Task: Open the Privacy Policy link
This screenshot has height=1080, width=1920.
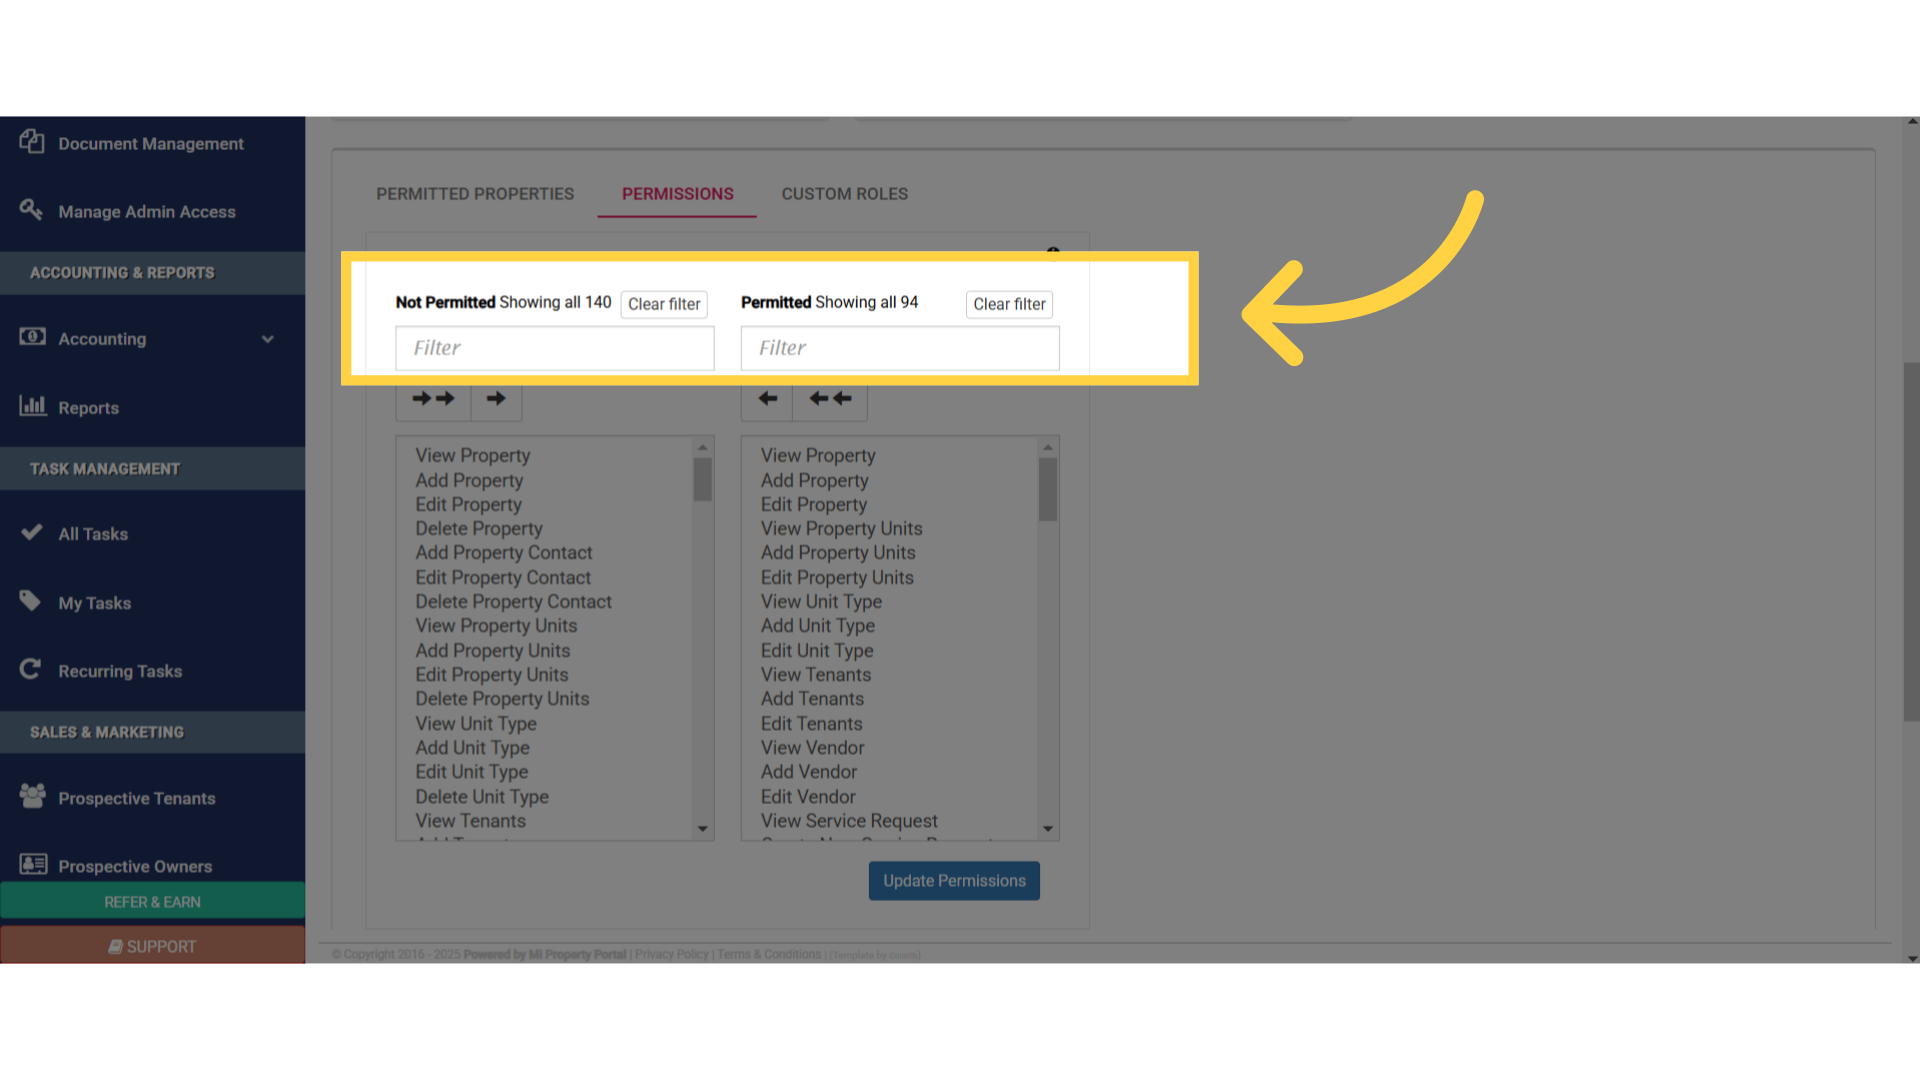Action: point(671,954)
